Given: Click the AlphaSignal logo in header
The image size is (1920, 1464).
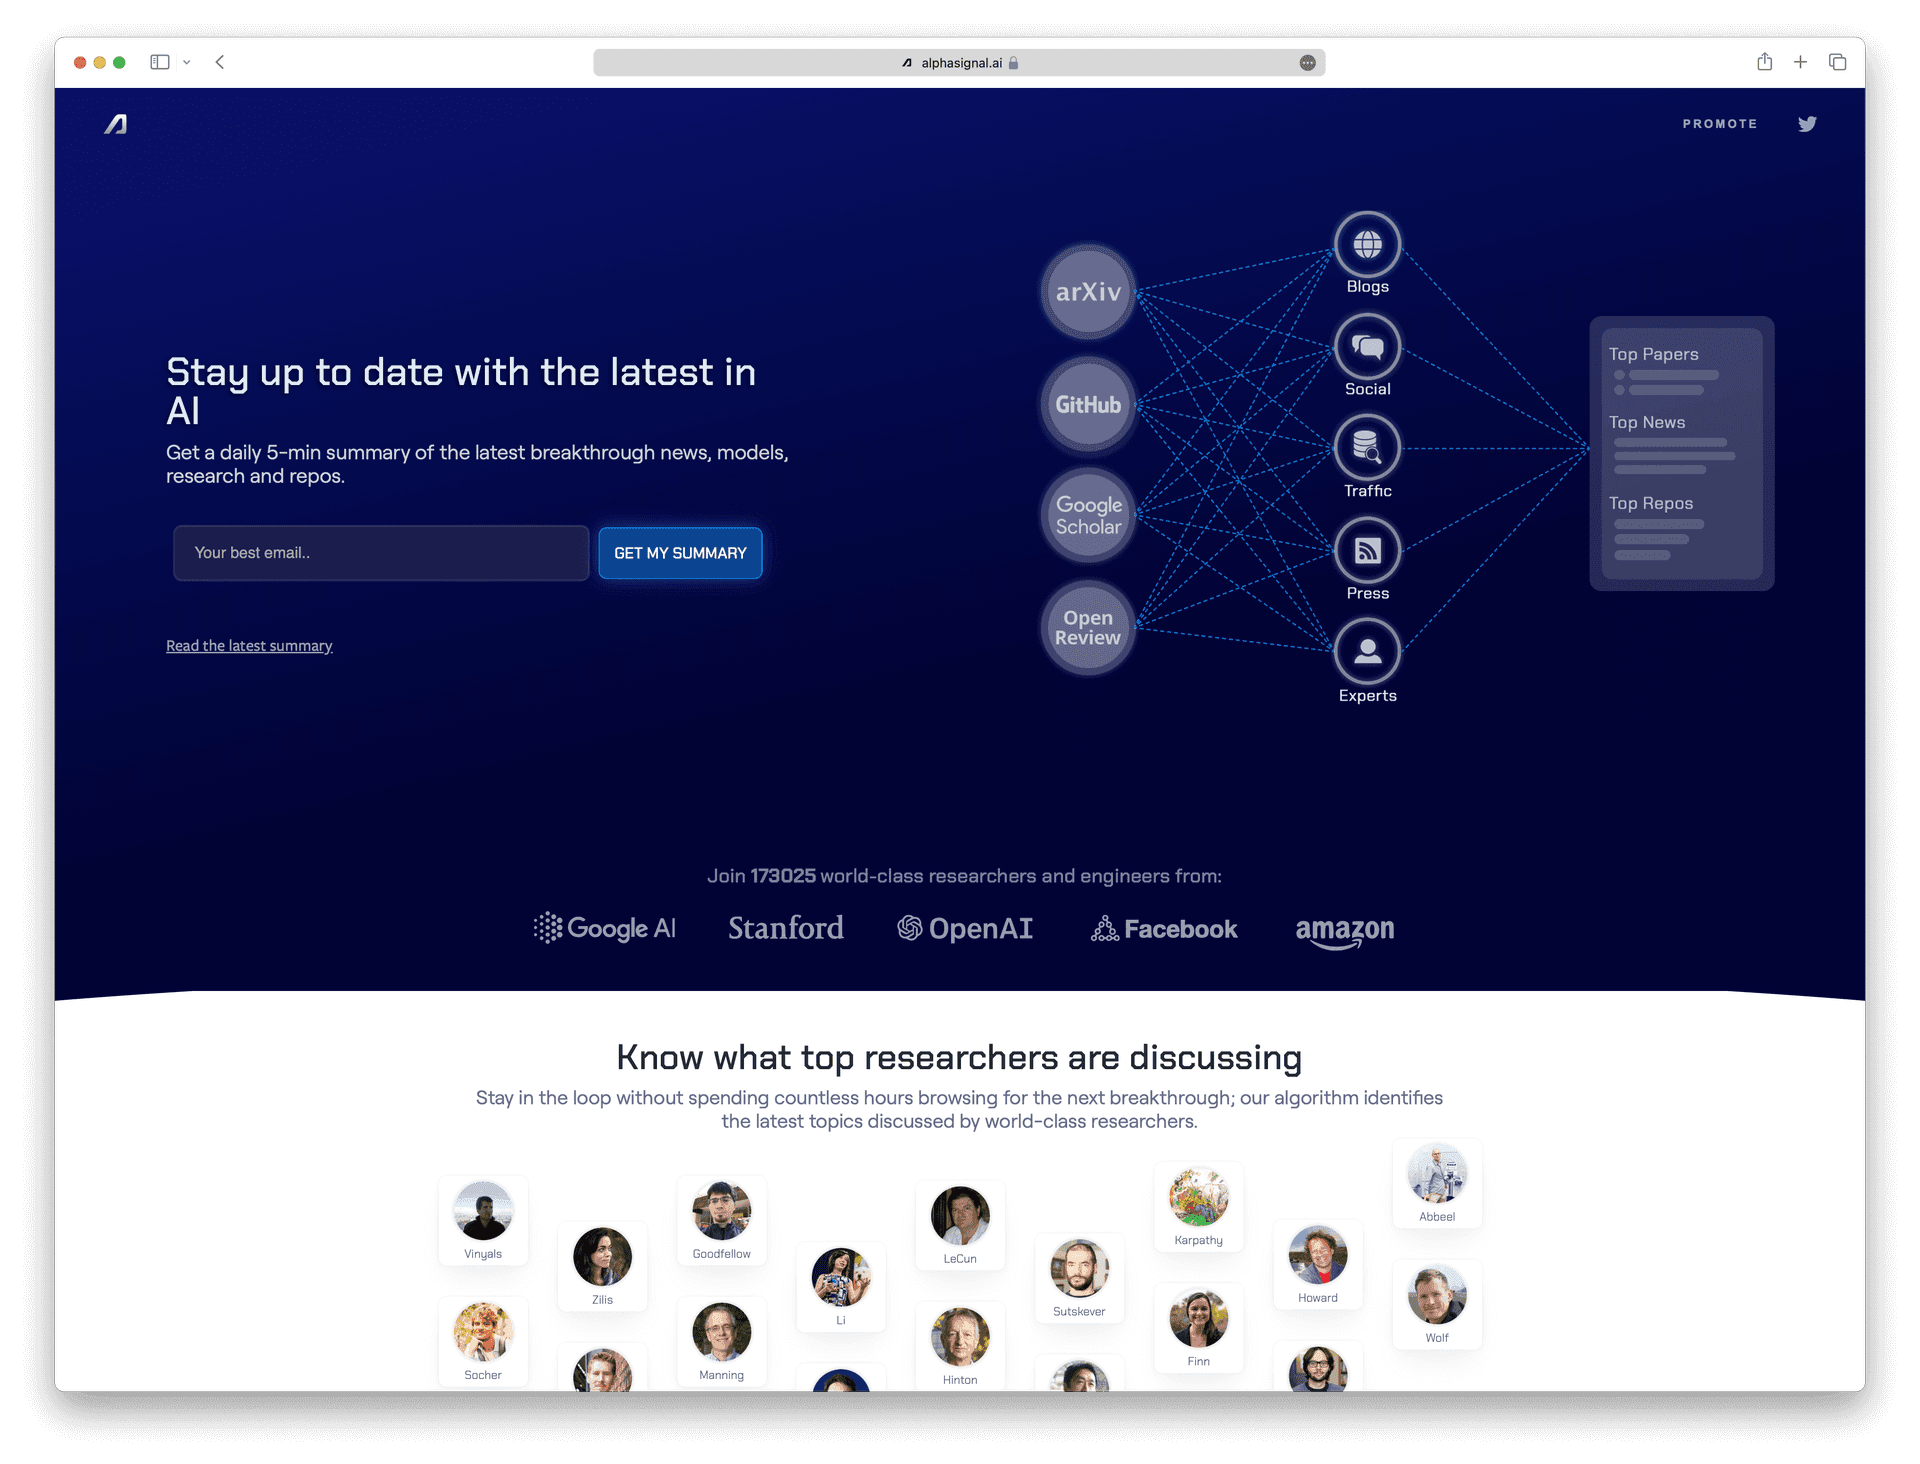Looking at the screenshot, I should click(x=116, y=124).
